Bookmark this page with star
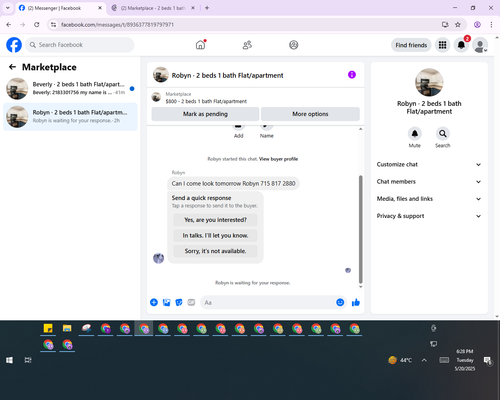The height and width of the screenshot is (400, 500). click(x=458, y=25)
